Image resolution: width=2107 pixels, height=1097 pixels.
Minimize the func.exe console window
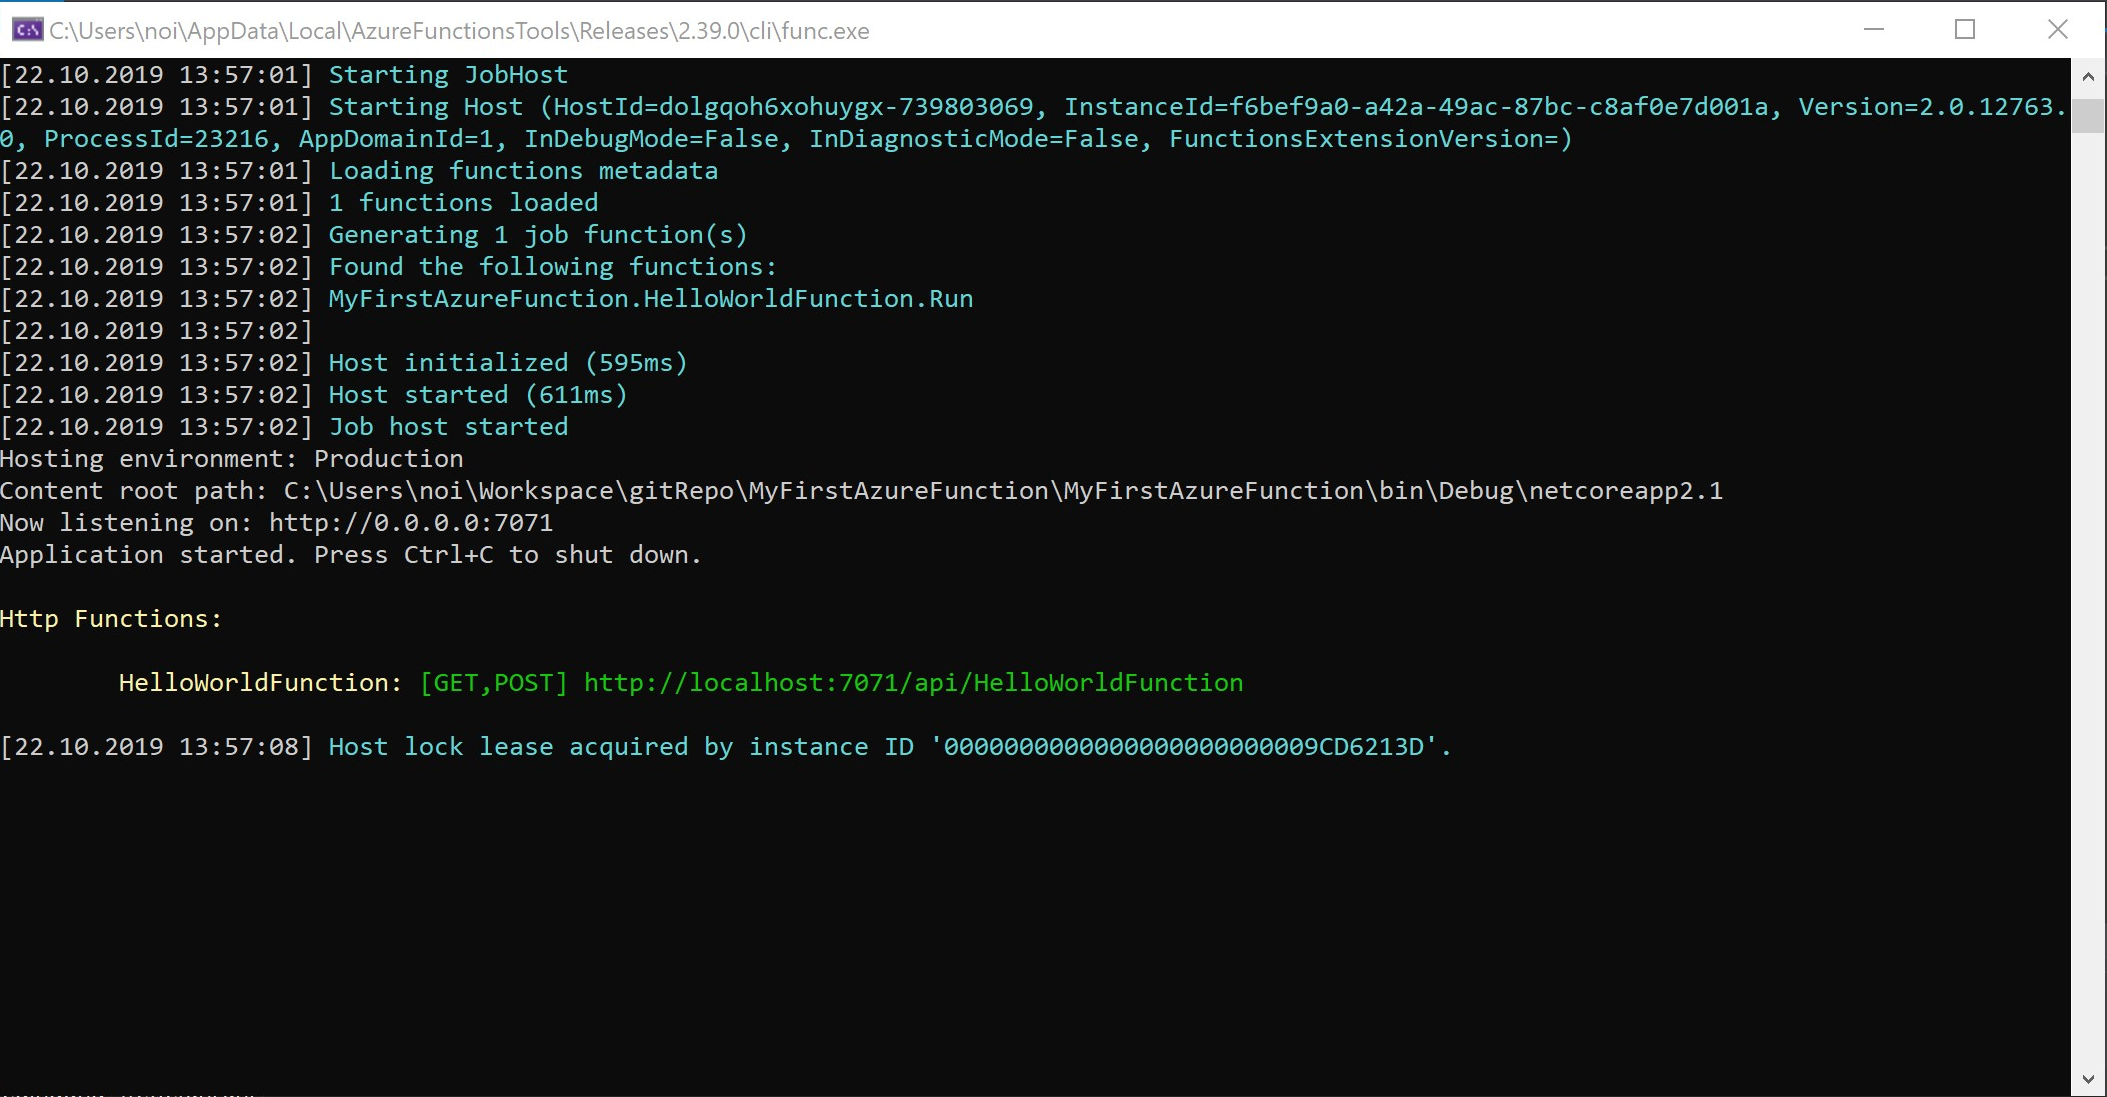[x=1874, y=30]
